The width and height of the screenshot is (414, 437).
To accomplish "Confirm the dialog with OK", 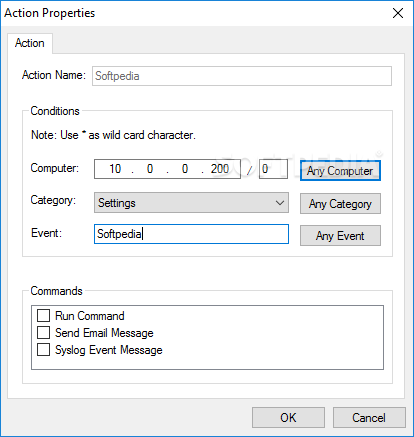I will tap(288, 417).
